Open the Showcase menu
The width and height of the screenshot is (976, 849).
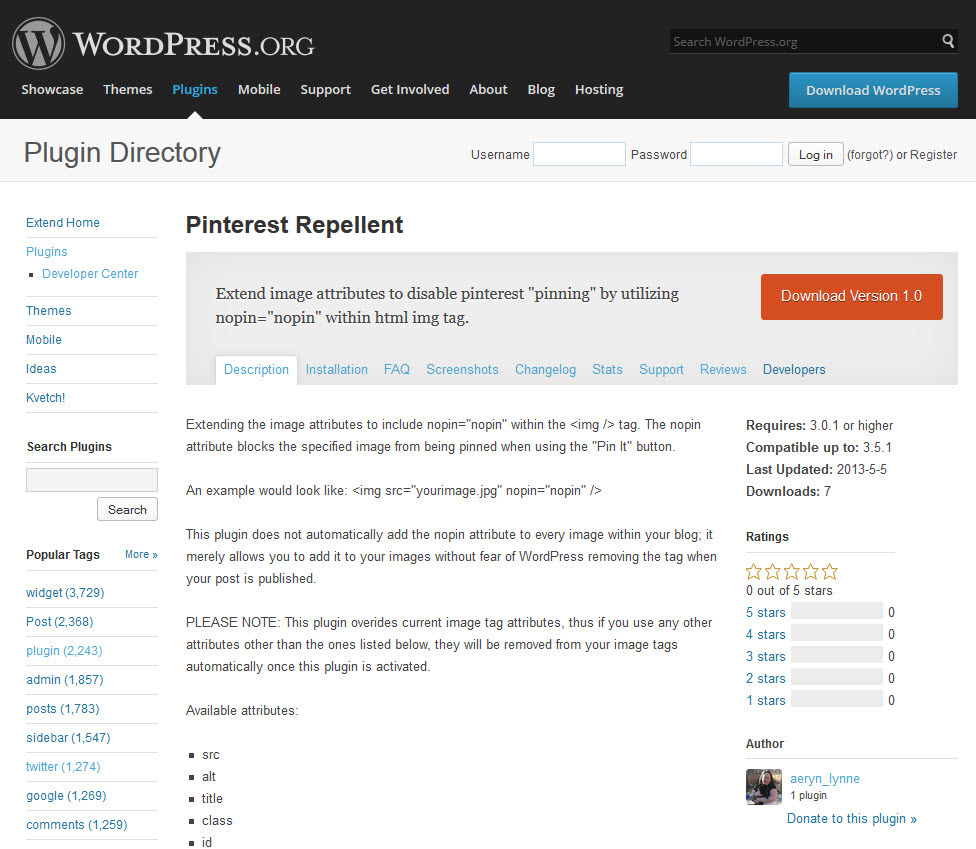pyautogui.click(x=52, y=90)
